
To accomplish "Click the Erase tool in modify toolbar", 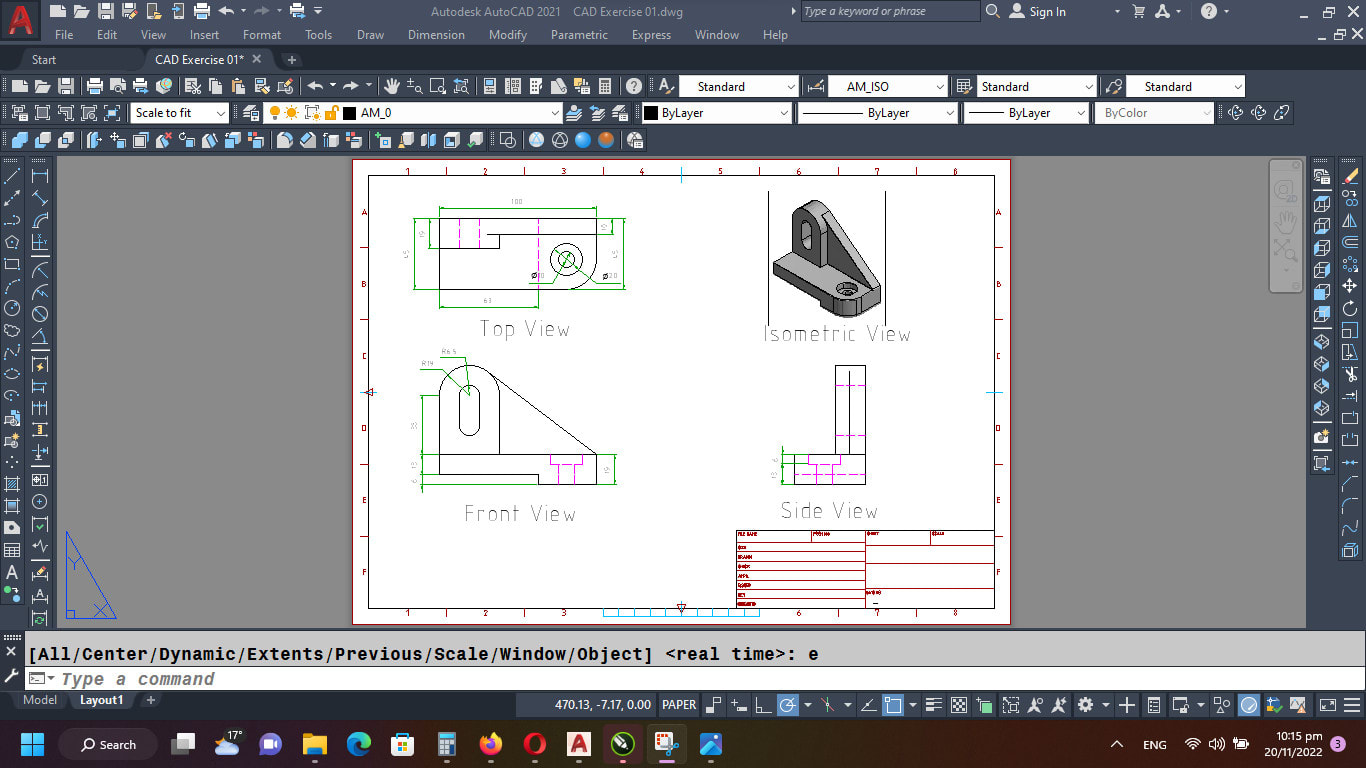I will tap(1350, 176).
